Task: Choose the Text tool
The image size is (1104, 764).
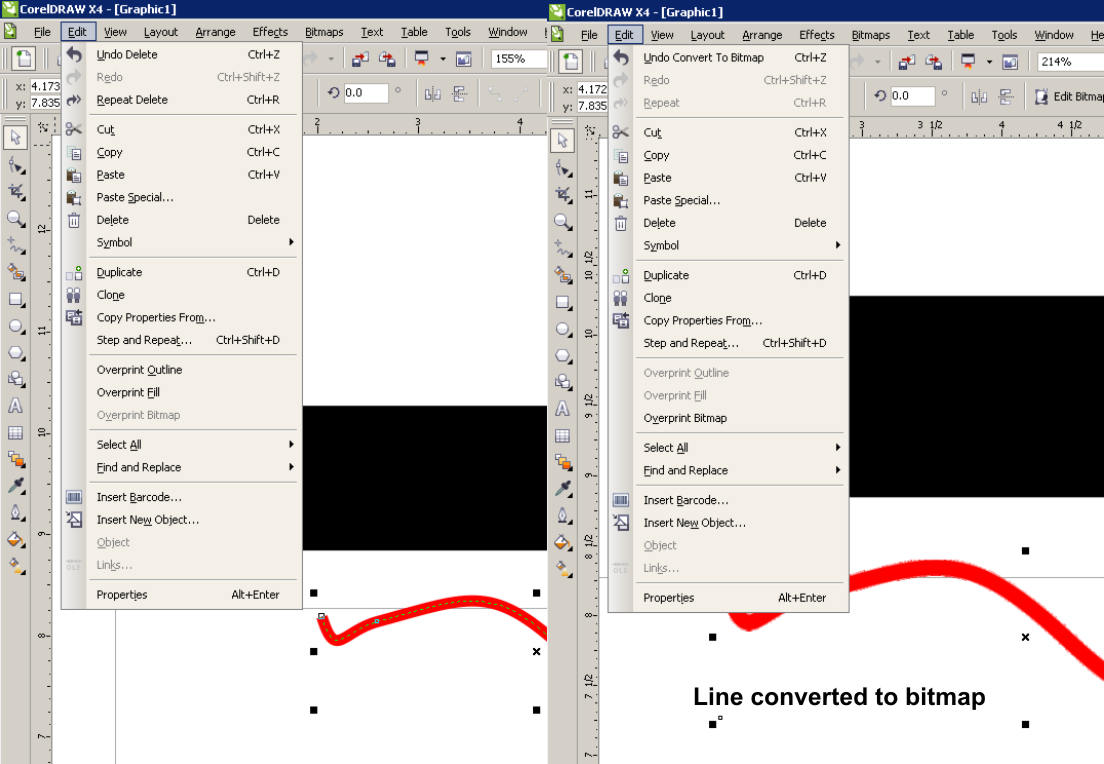Action: click(x=14, y=407)
